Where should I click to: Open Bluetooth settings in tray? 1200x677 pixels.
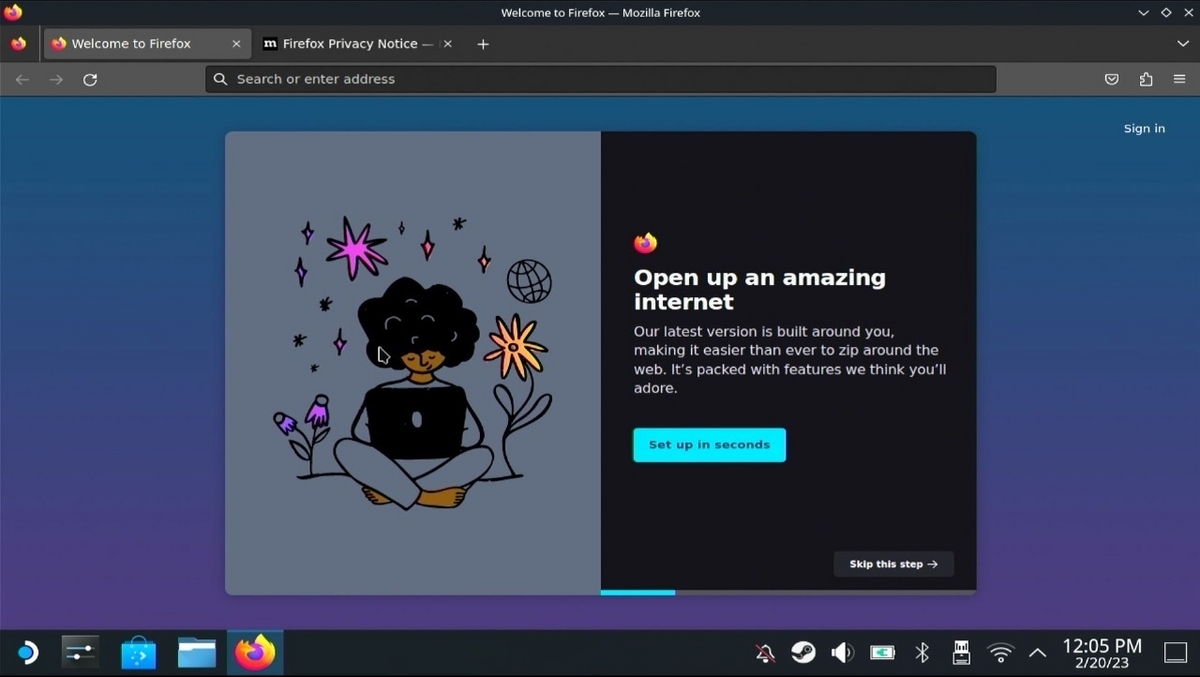tap(922, 653)
